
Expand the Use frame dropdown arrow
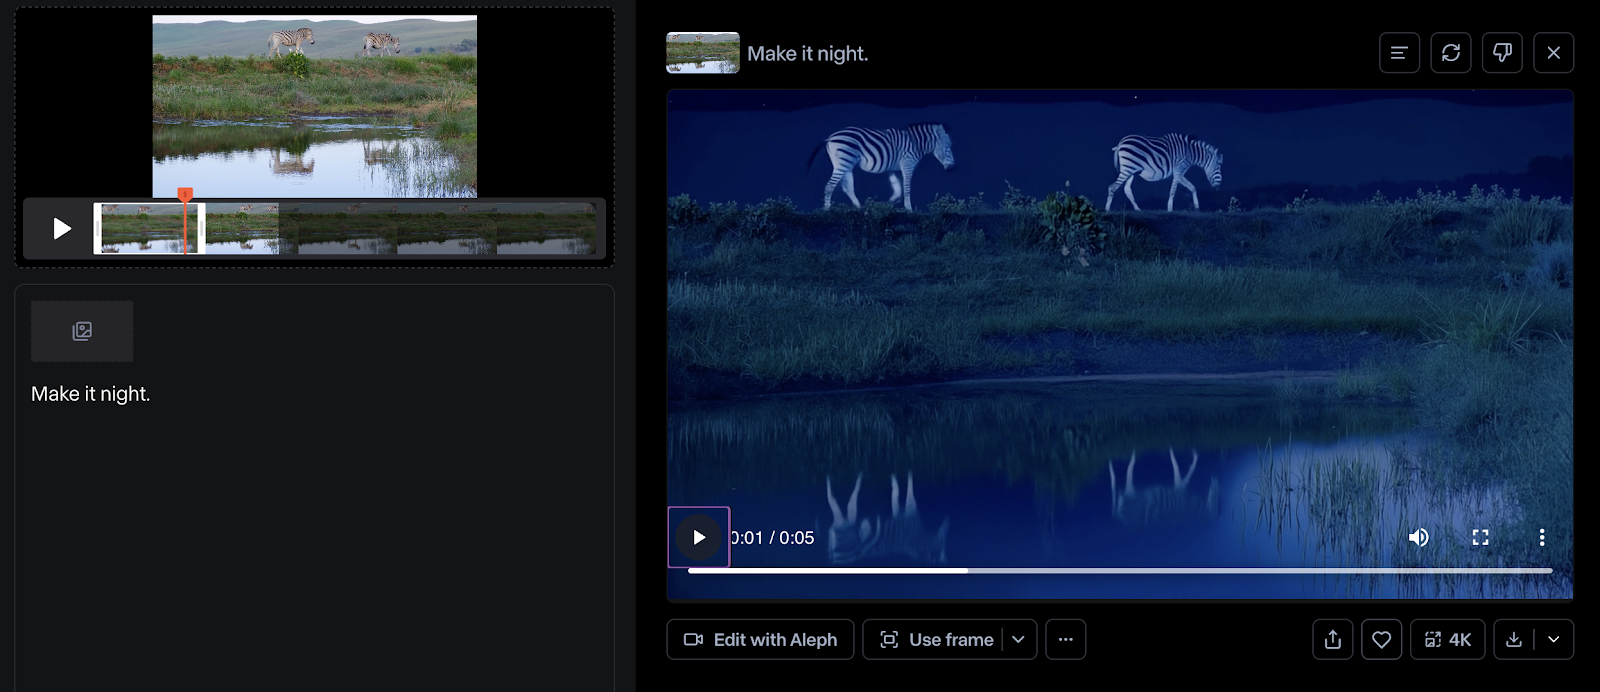pyautogui.click(x=1018, y=640)
